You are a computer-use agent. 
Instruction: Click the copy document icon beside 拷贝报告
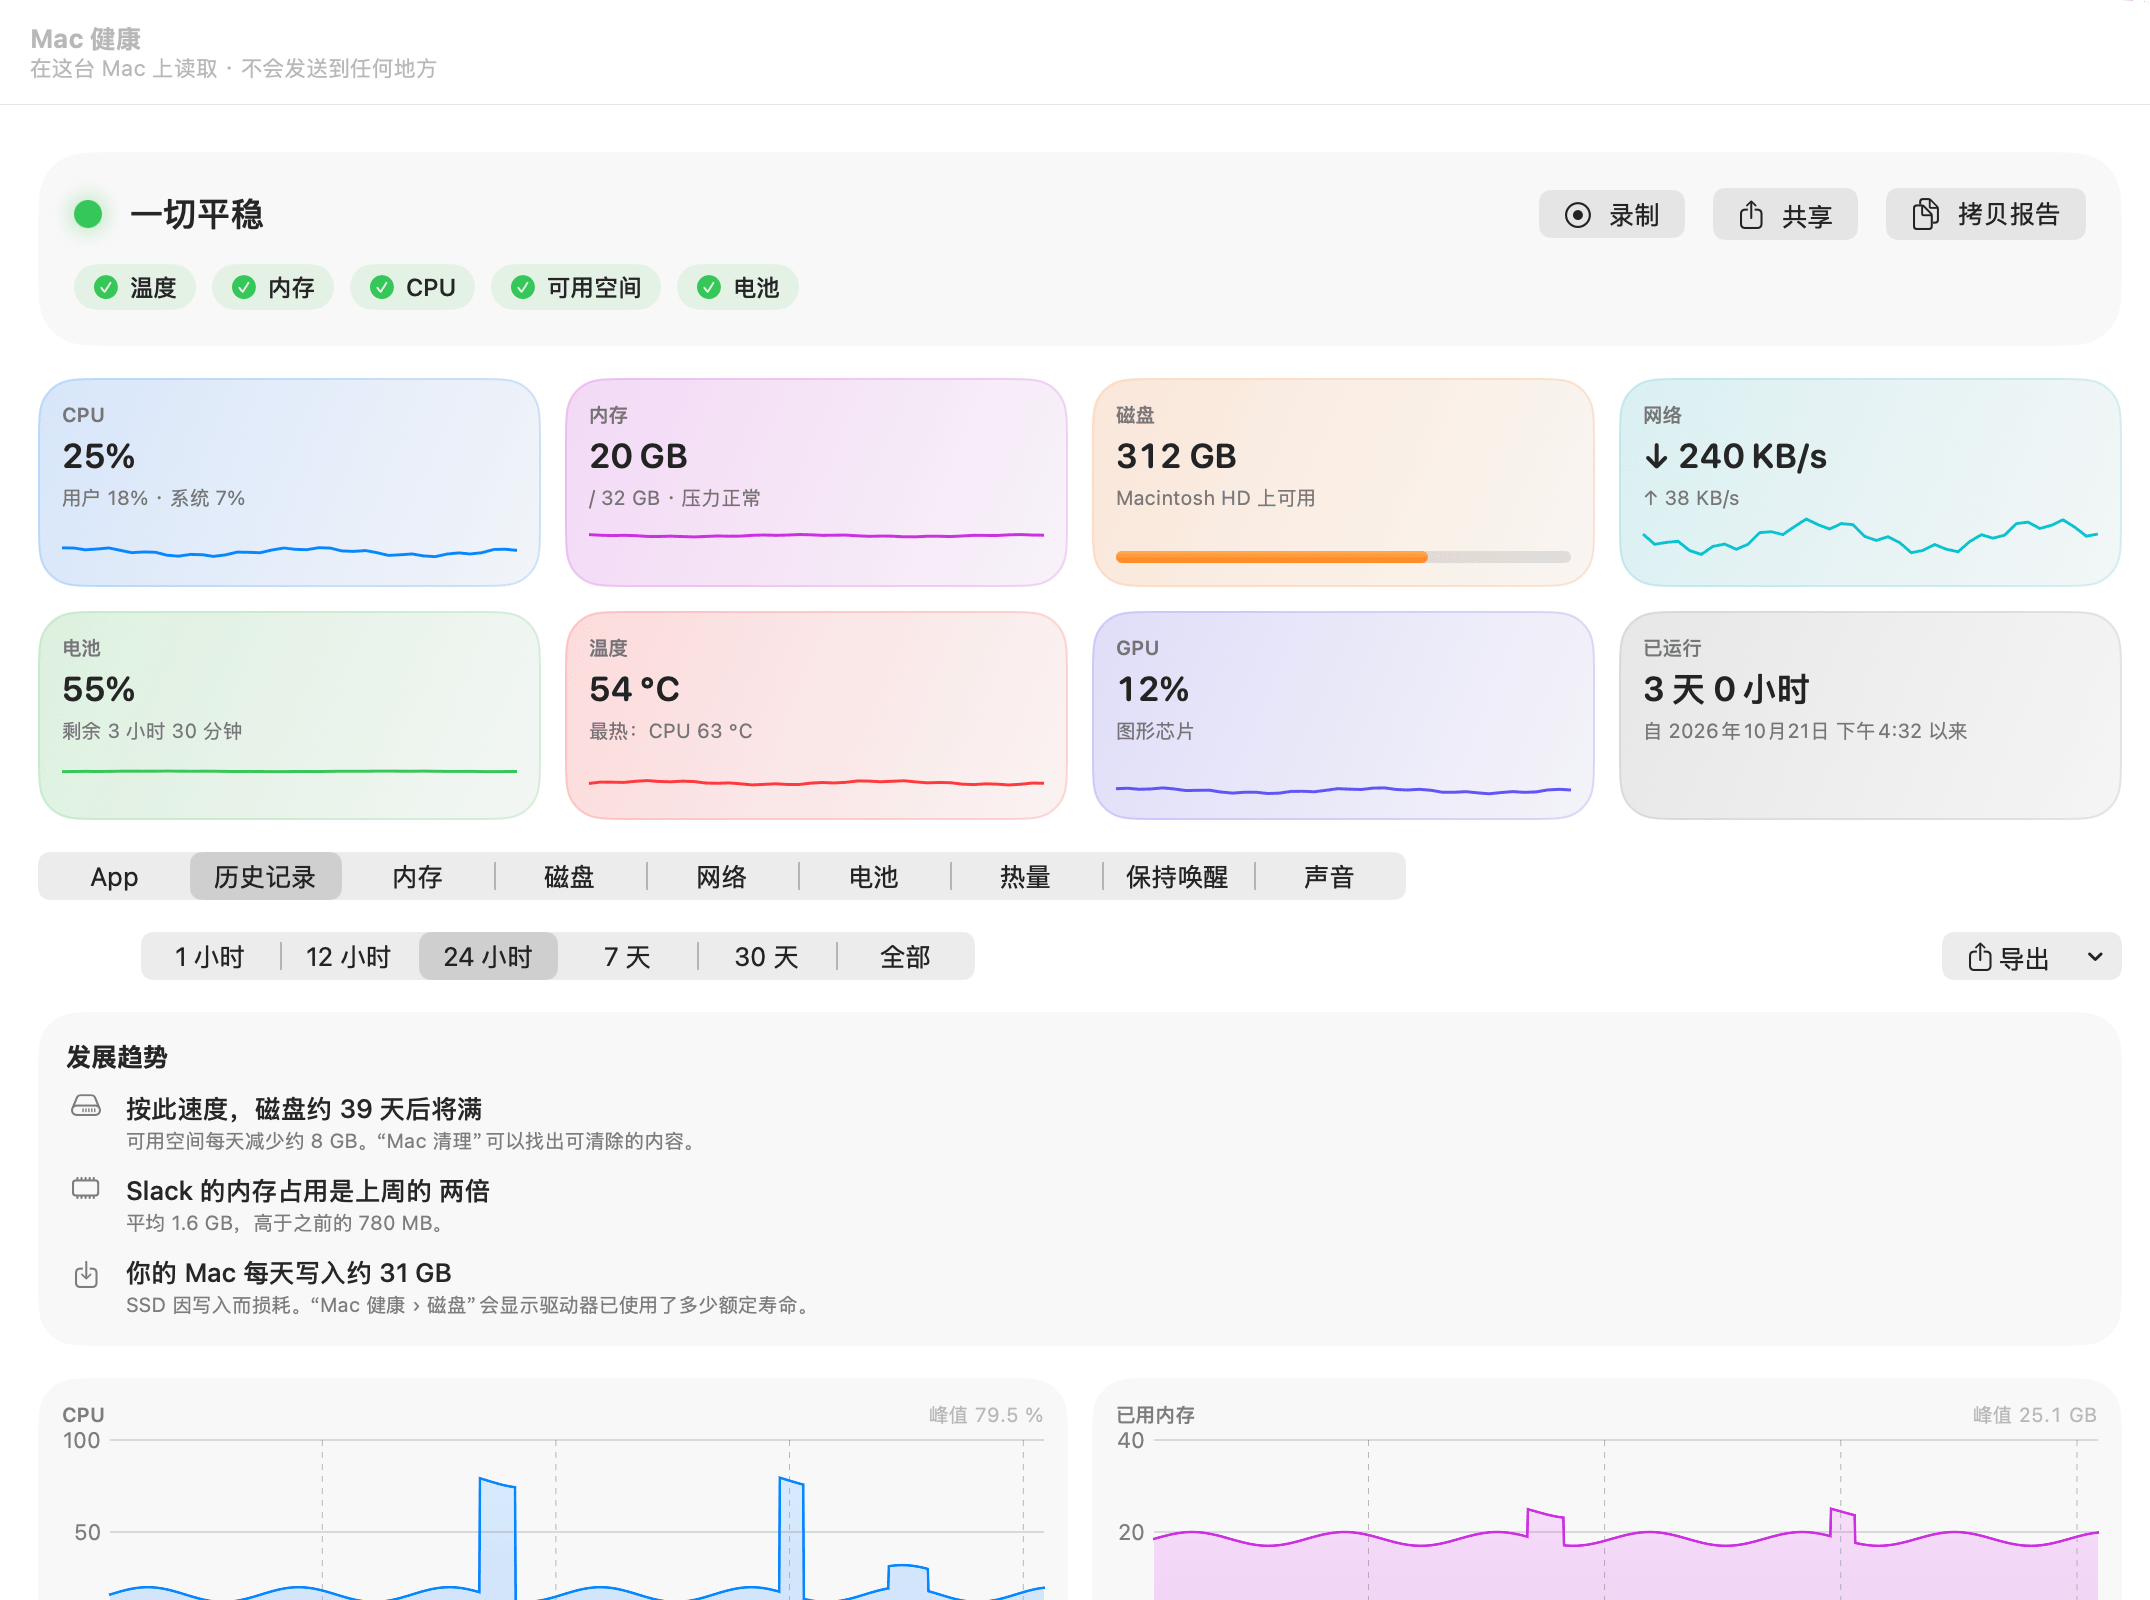tap(1925, 214)
